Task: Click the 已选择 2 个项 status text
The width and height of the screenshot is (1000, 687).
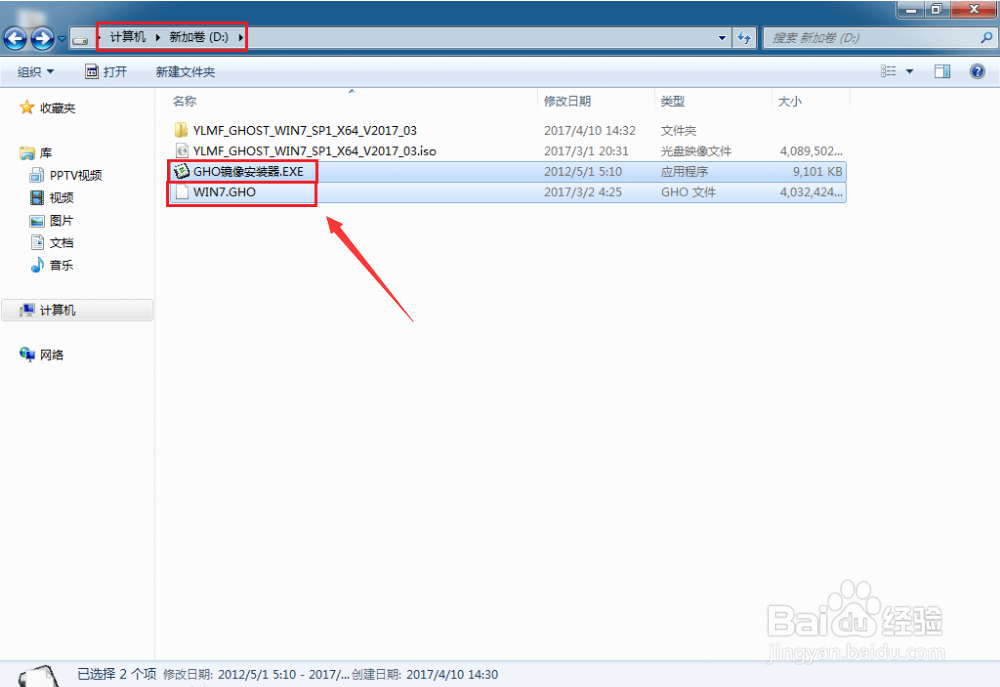Action: (116, 674)
